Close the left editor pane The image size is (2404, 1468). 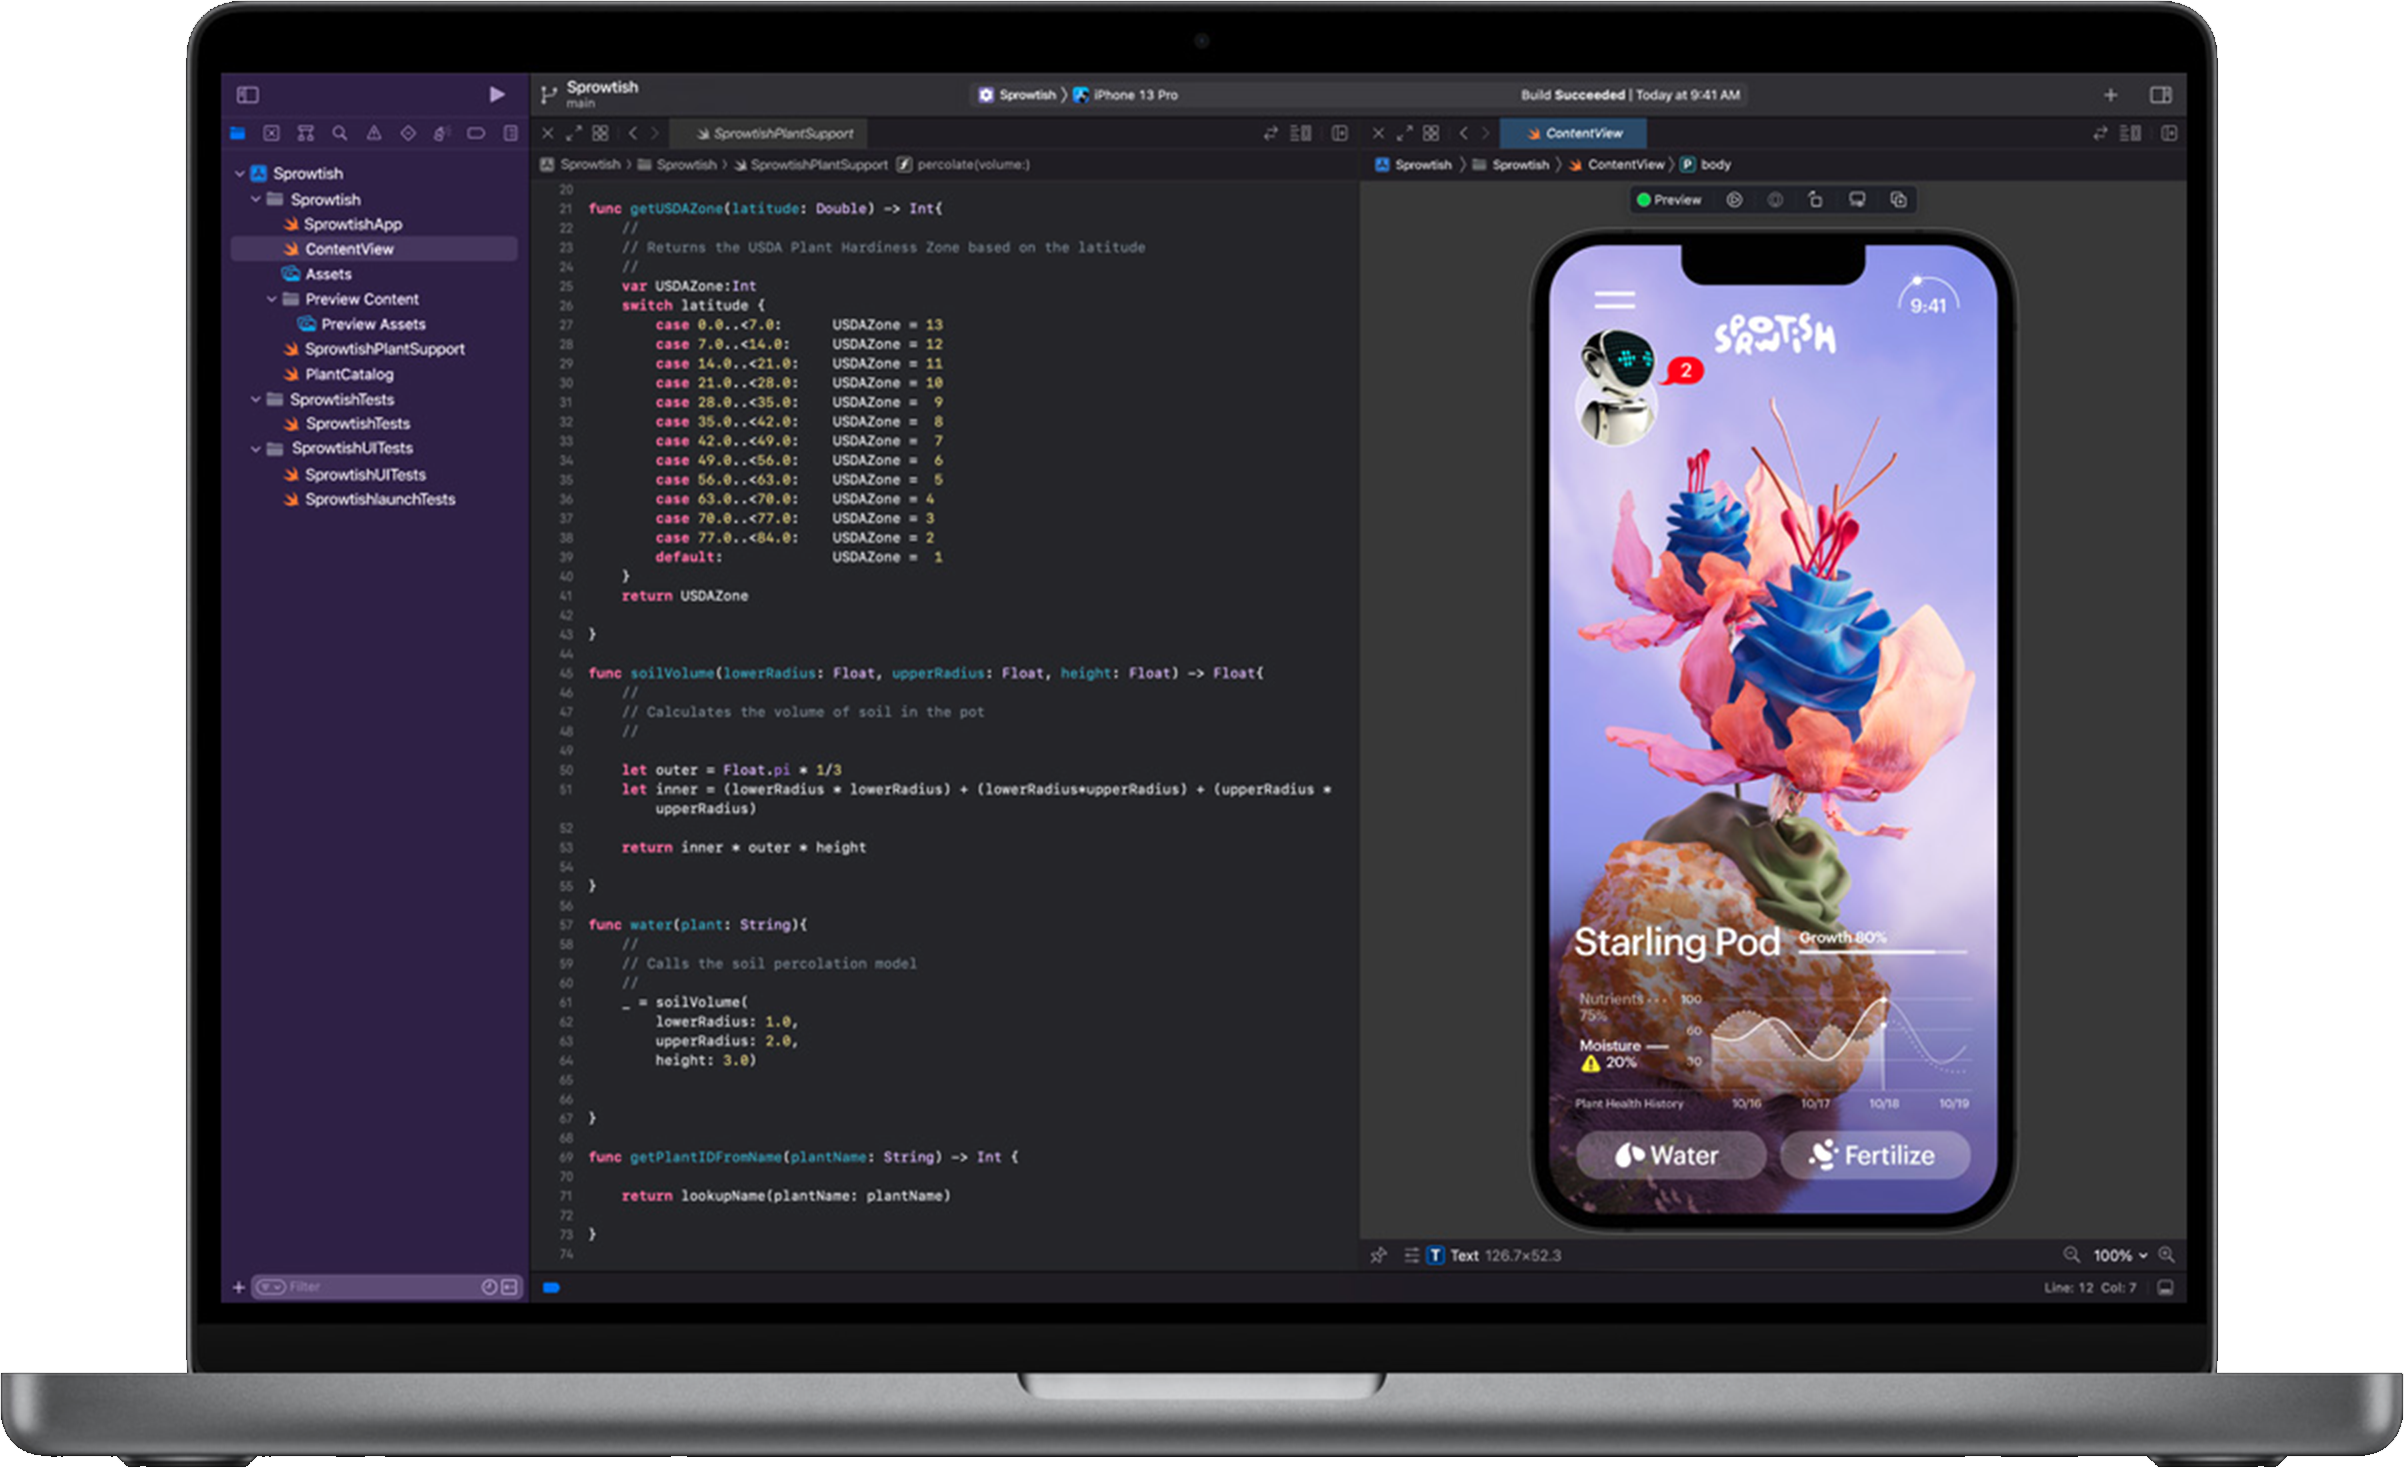[x=548, y=133]
